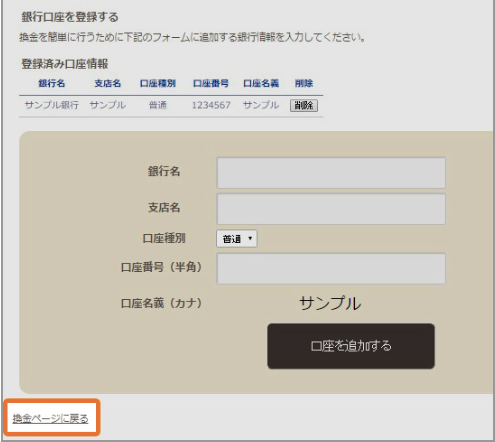
Task: Click the 口座番号（半角） input field
Action: [331, 268]
